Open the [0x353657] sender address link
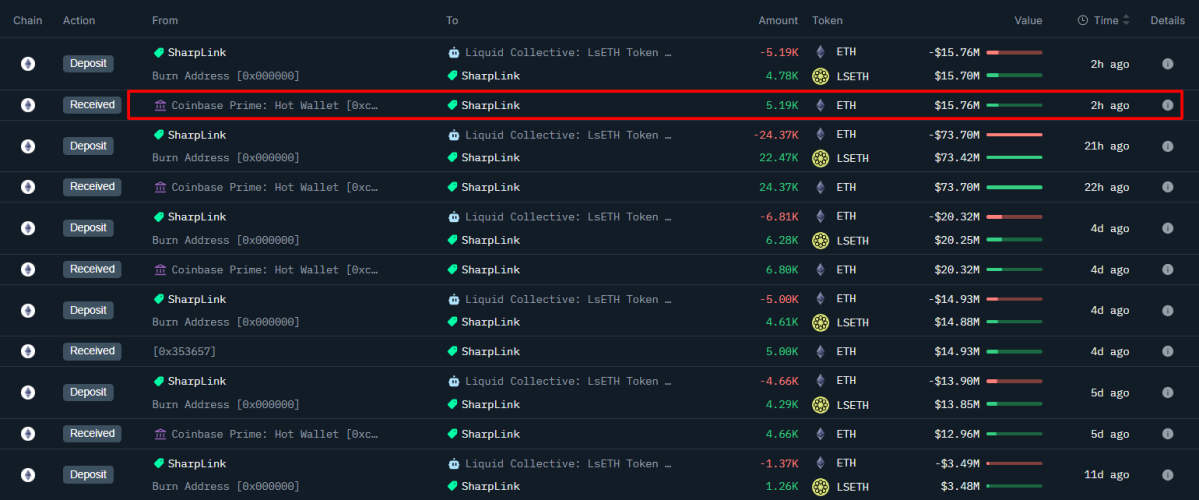This screenshot has width=1199, height=500. click(x=184, y=351)
